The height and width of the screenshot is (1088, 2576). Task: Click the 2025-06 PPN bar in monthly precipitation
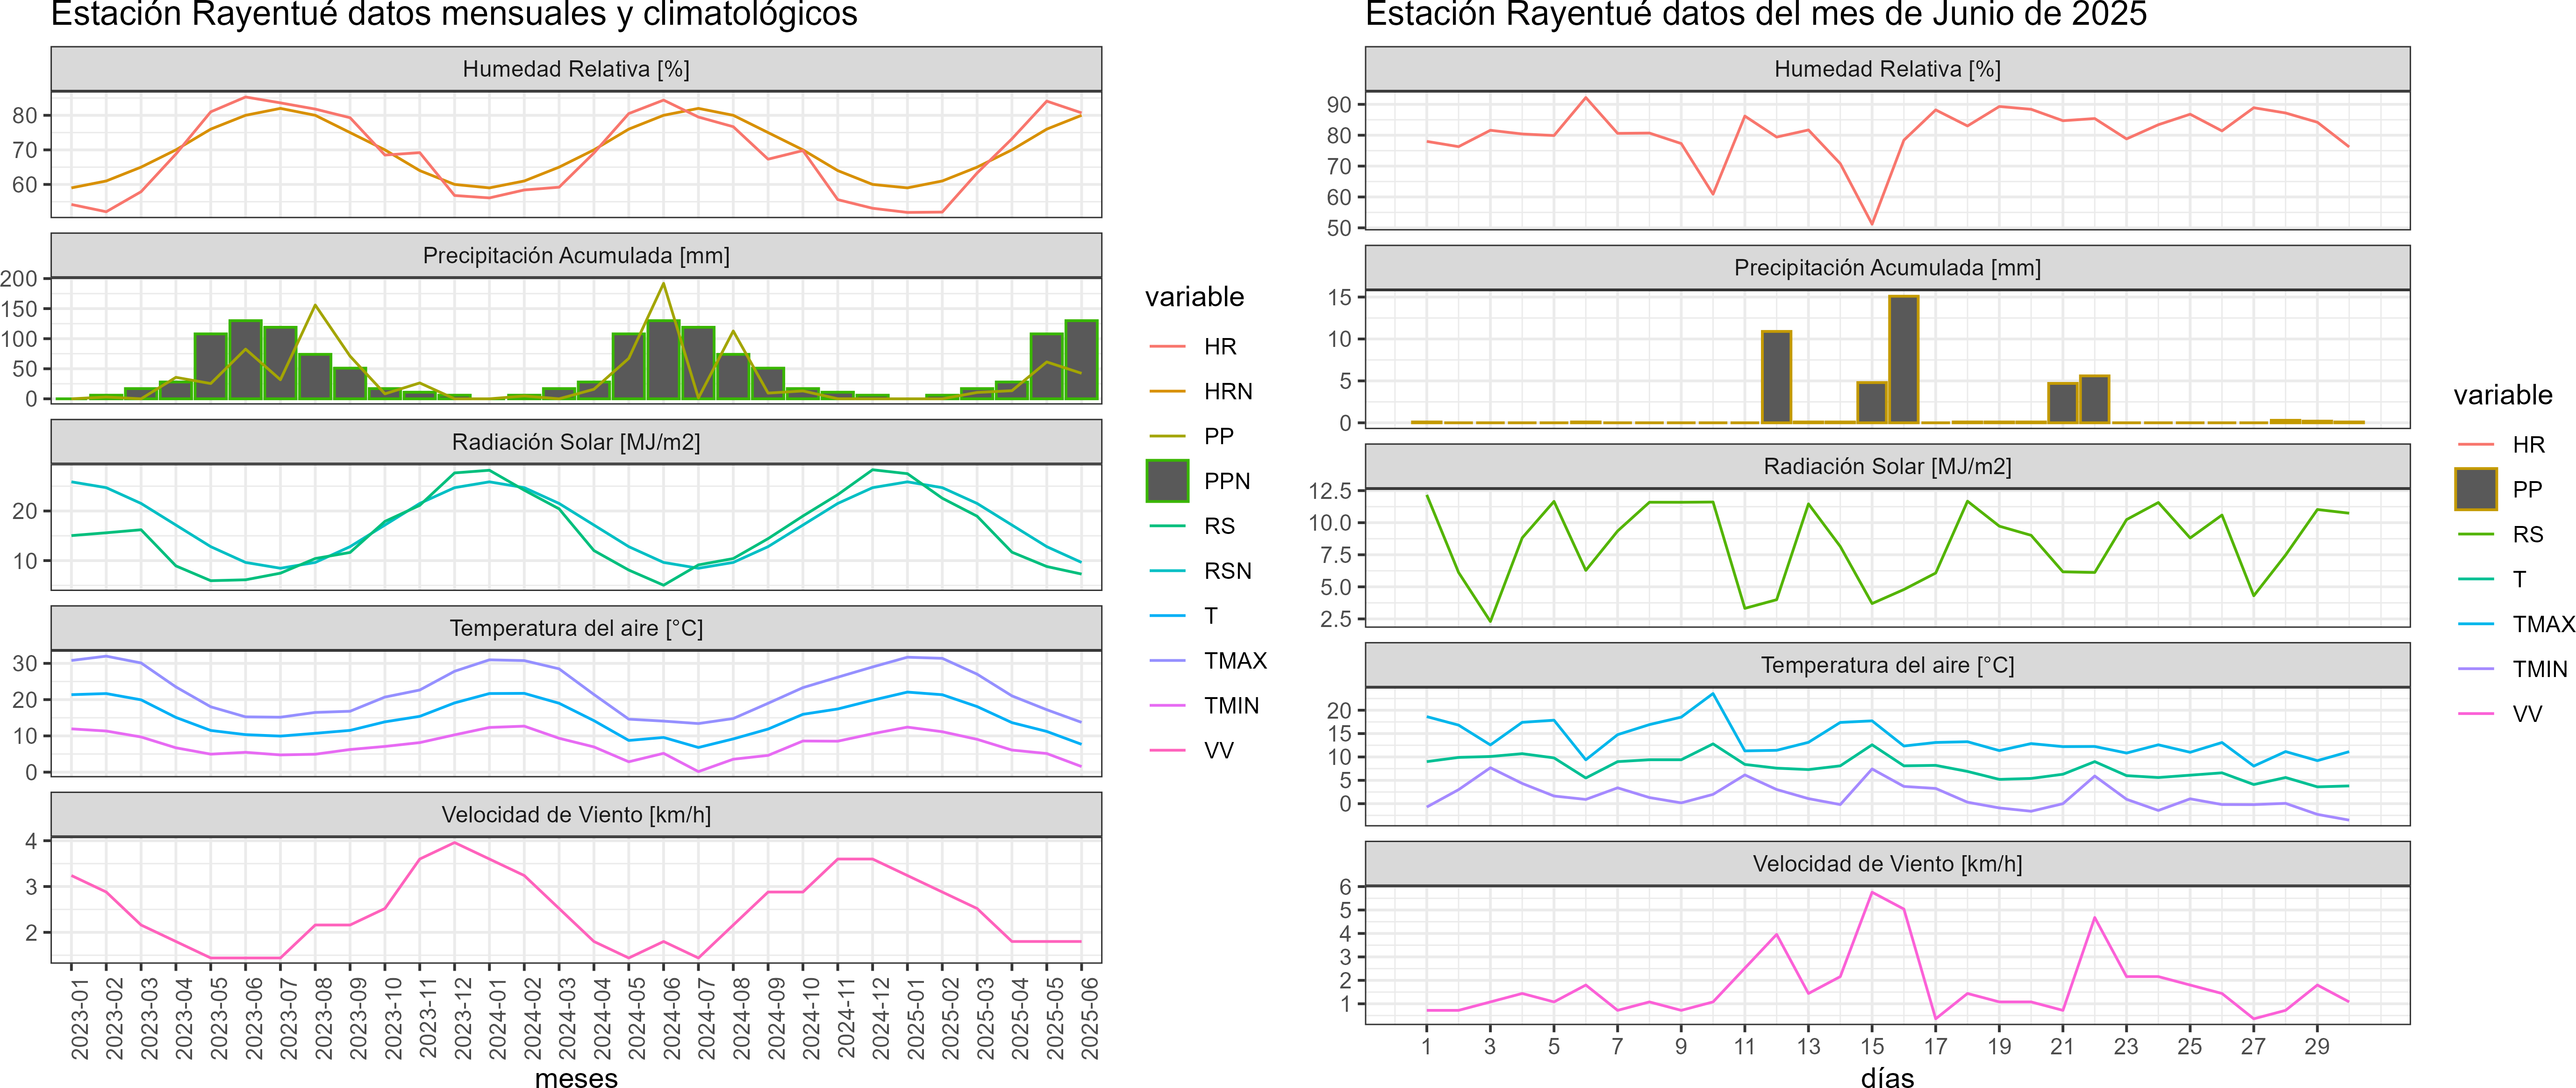tap(1082, 360)
